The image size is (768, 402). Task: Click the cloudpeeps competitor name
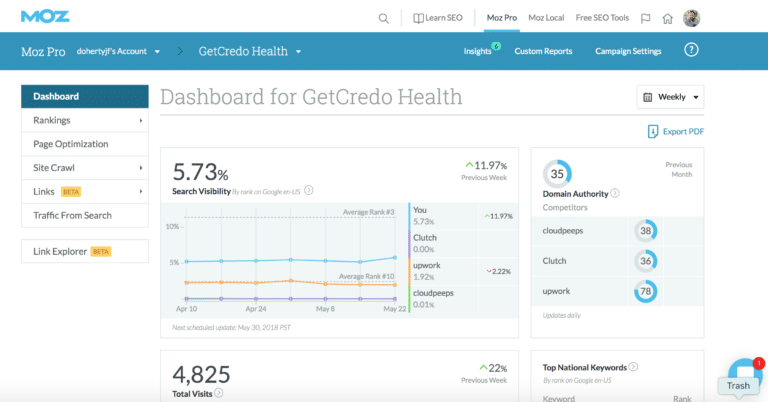coord(563,231)
